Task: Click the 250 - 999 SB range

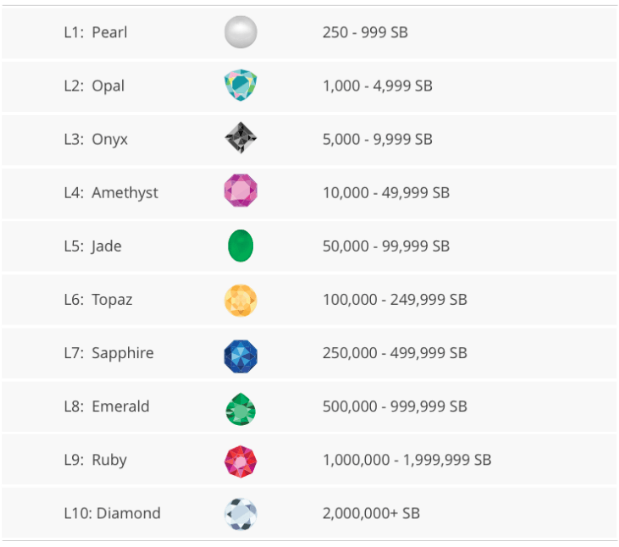Action: pyautogui.click(x=365, y=32)
